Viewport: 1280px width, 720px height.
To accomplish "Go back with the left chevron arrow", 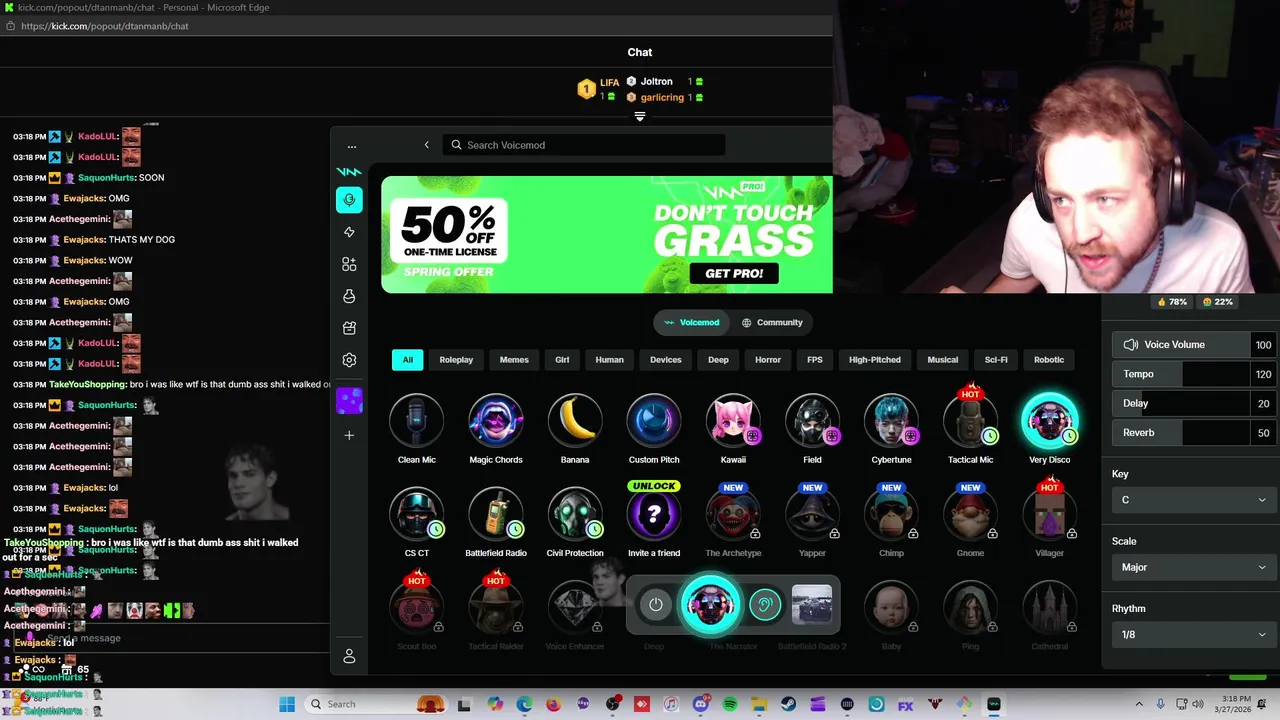I will (x=426, y=145).
